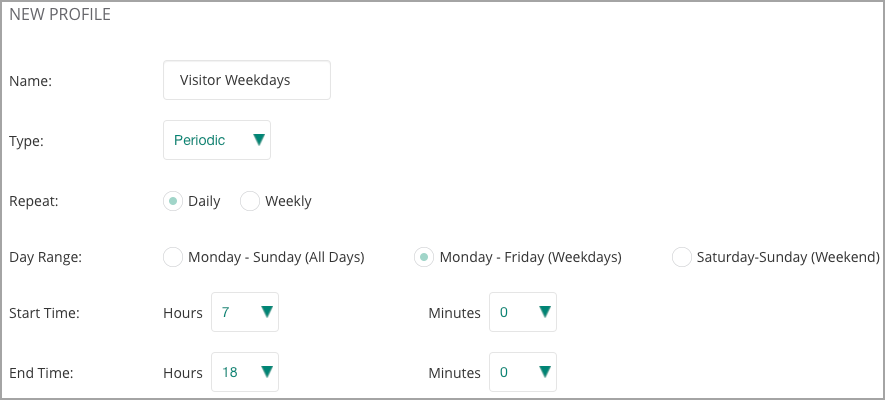
Task: Select the Weekly repeat radio button
Action: point(249,201)
